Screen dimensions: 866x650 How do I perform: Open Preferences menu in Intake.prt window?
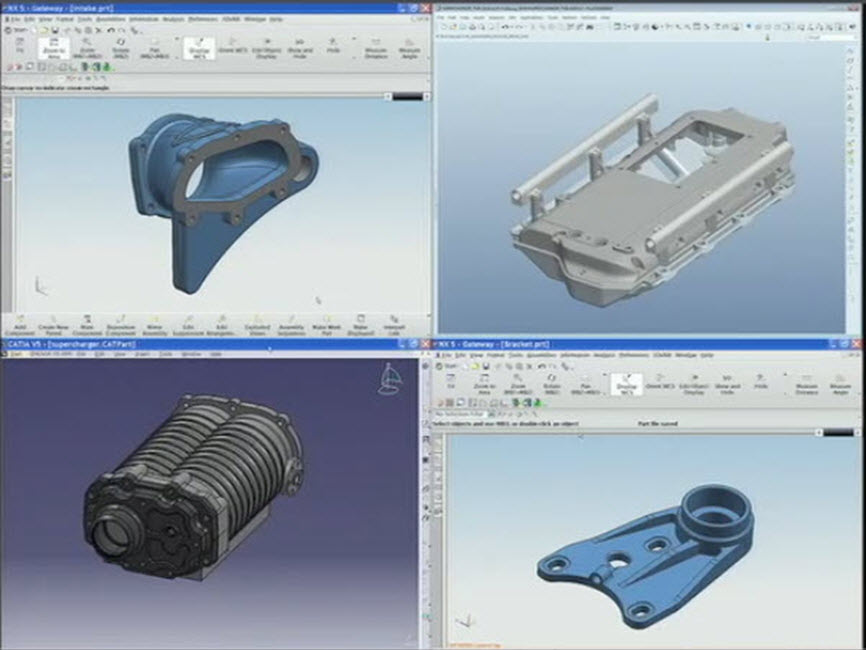tap(203, 19)
